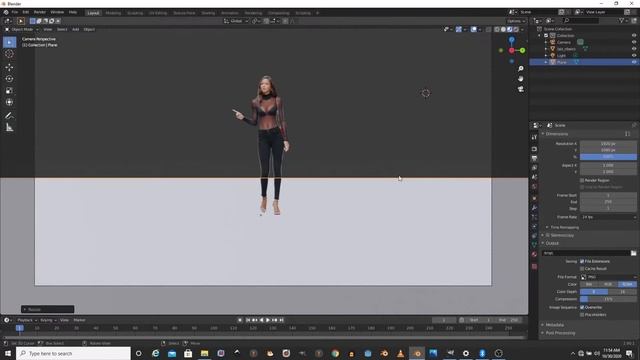Open the Frame Rate dropdown
Viewport: 640px width, 360px height.
[608, 217]
